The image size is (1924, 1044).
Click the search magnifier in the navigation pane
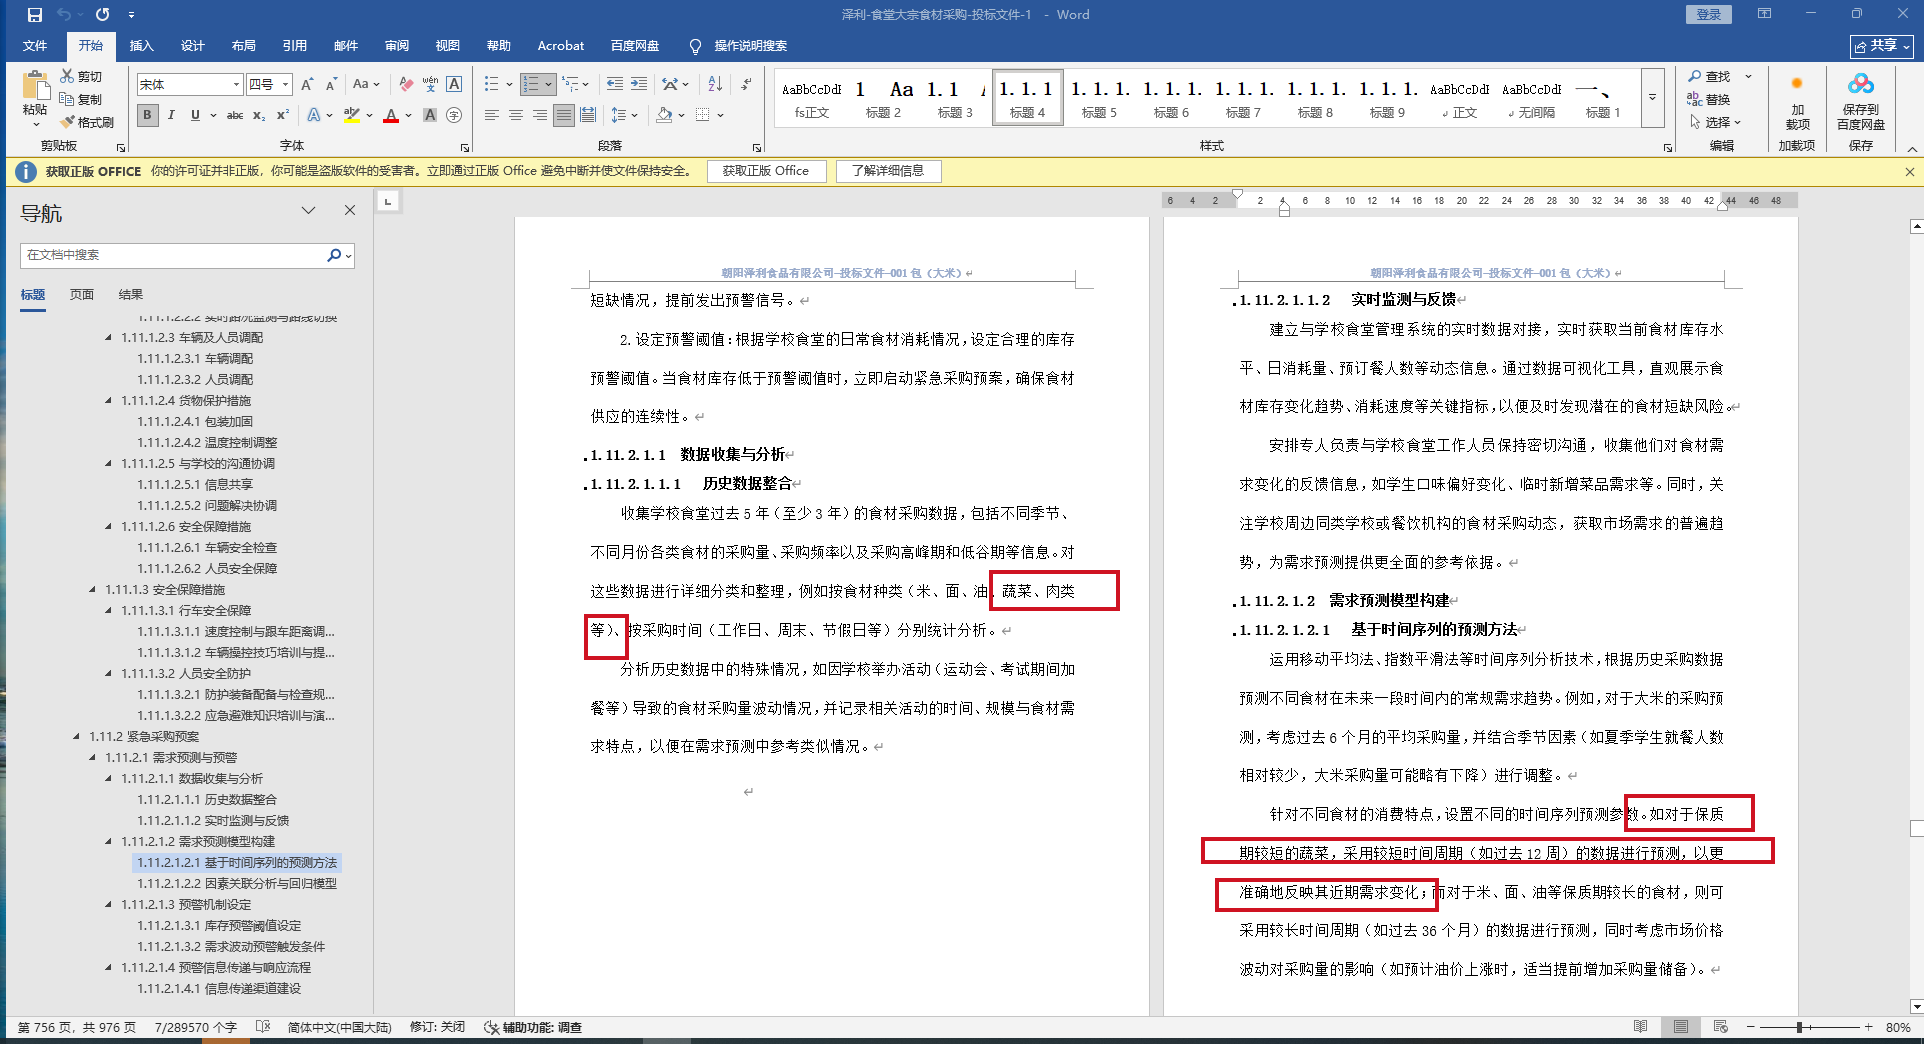pyautogui.click(x=334, y=255)
